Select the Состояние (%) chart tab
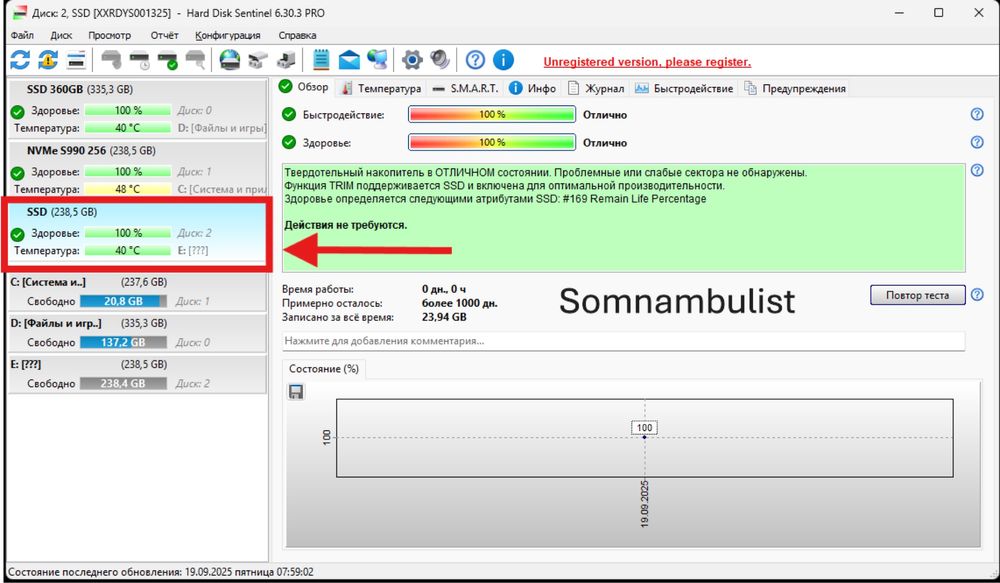 324,369
